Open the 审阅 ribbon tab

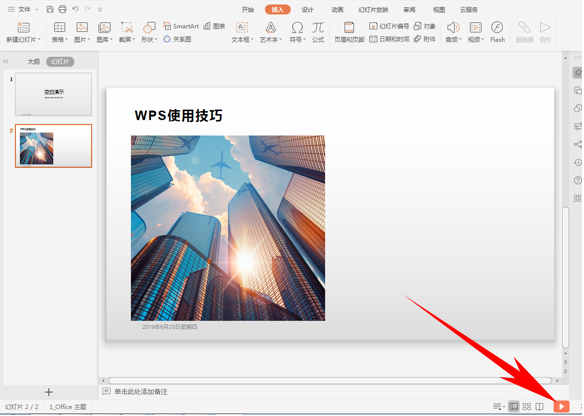[409, 10]
